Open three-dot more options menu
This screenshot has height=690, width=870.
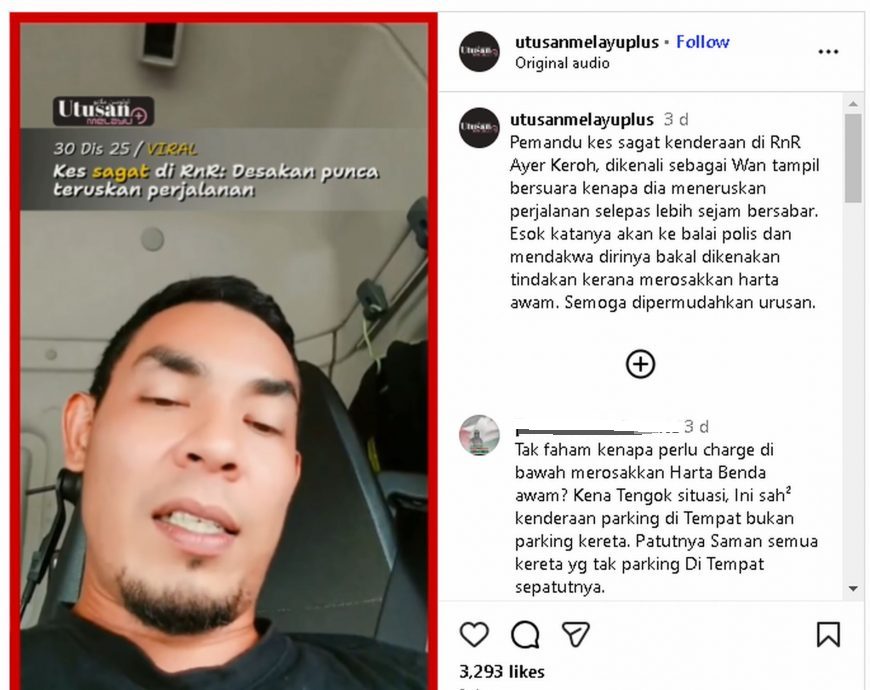click(x=828, y=52)
